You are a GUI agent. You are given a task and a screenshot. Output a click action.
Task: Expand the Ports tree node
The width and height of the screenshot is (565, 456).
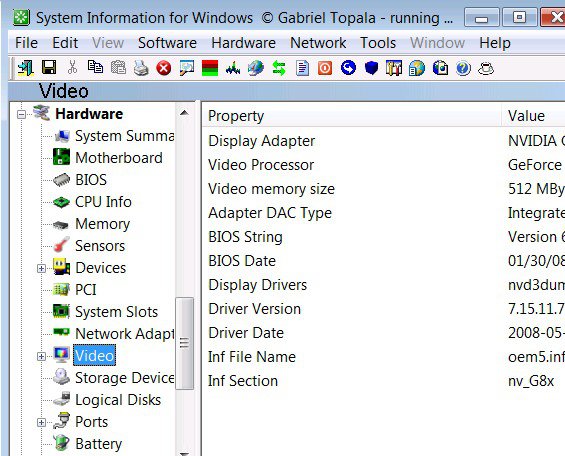click(x=41, y=422)
